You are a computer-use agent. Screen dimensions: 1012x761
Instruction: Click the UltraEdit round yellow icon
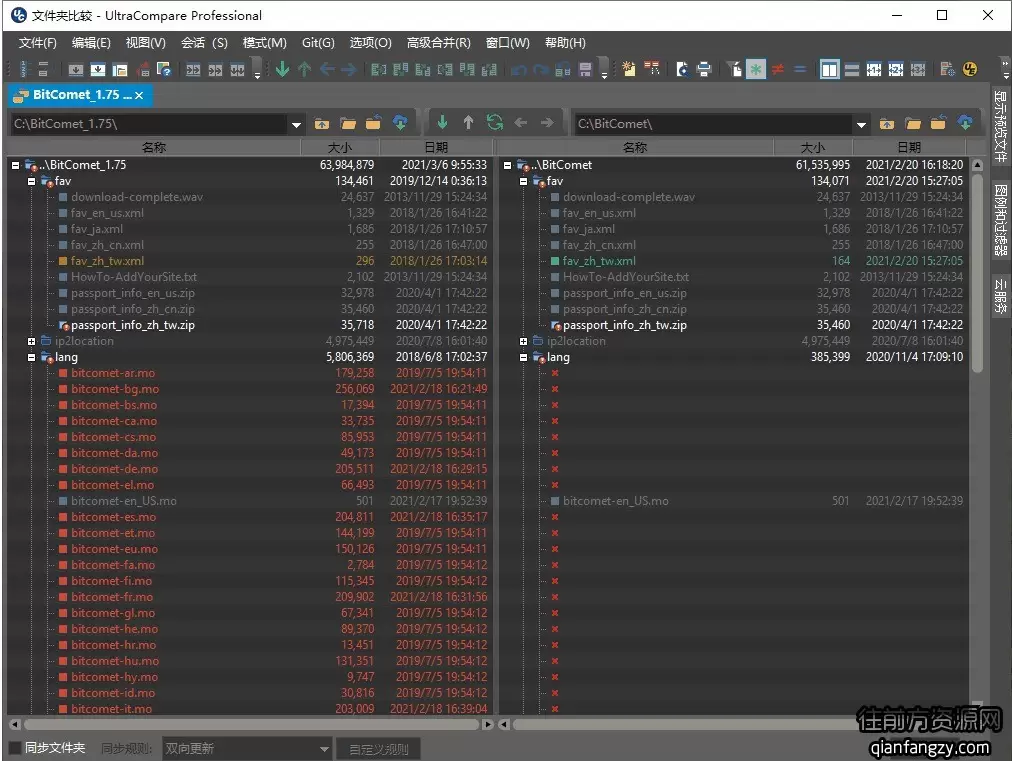pos(969,69)
